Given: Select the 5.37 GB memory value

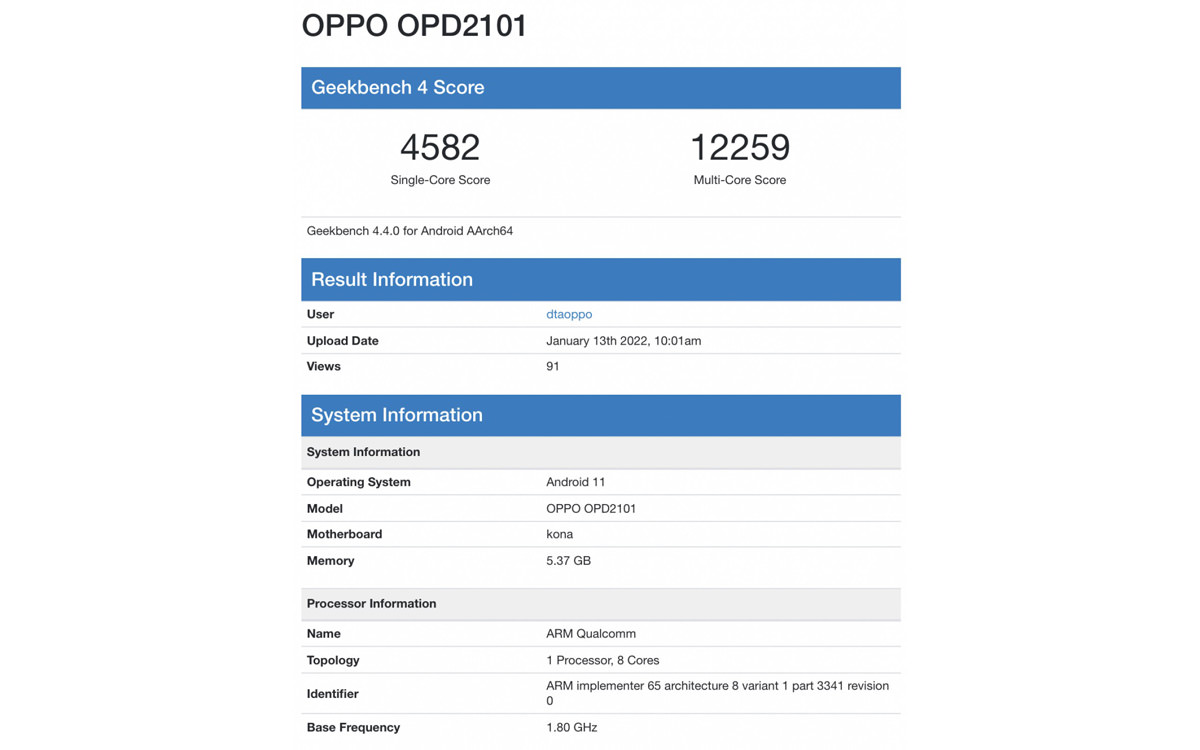Looking at the screenshot, I should tap(569, 561).
